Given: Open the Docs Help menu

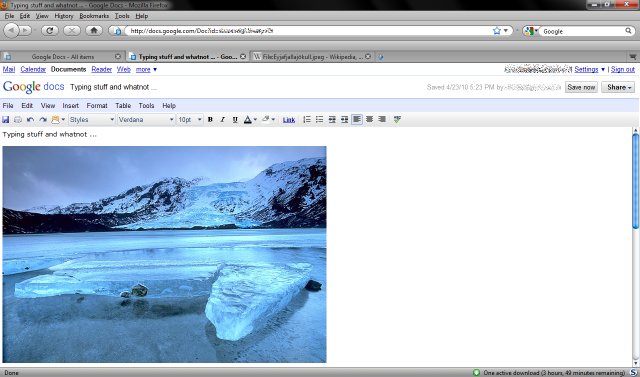Looking at the screenshot, I should [169, 106].
